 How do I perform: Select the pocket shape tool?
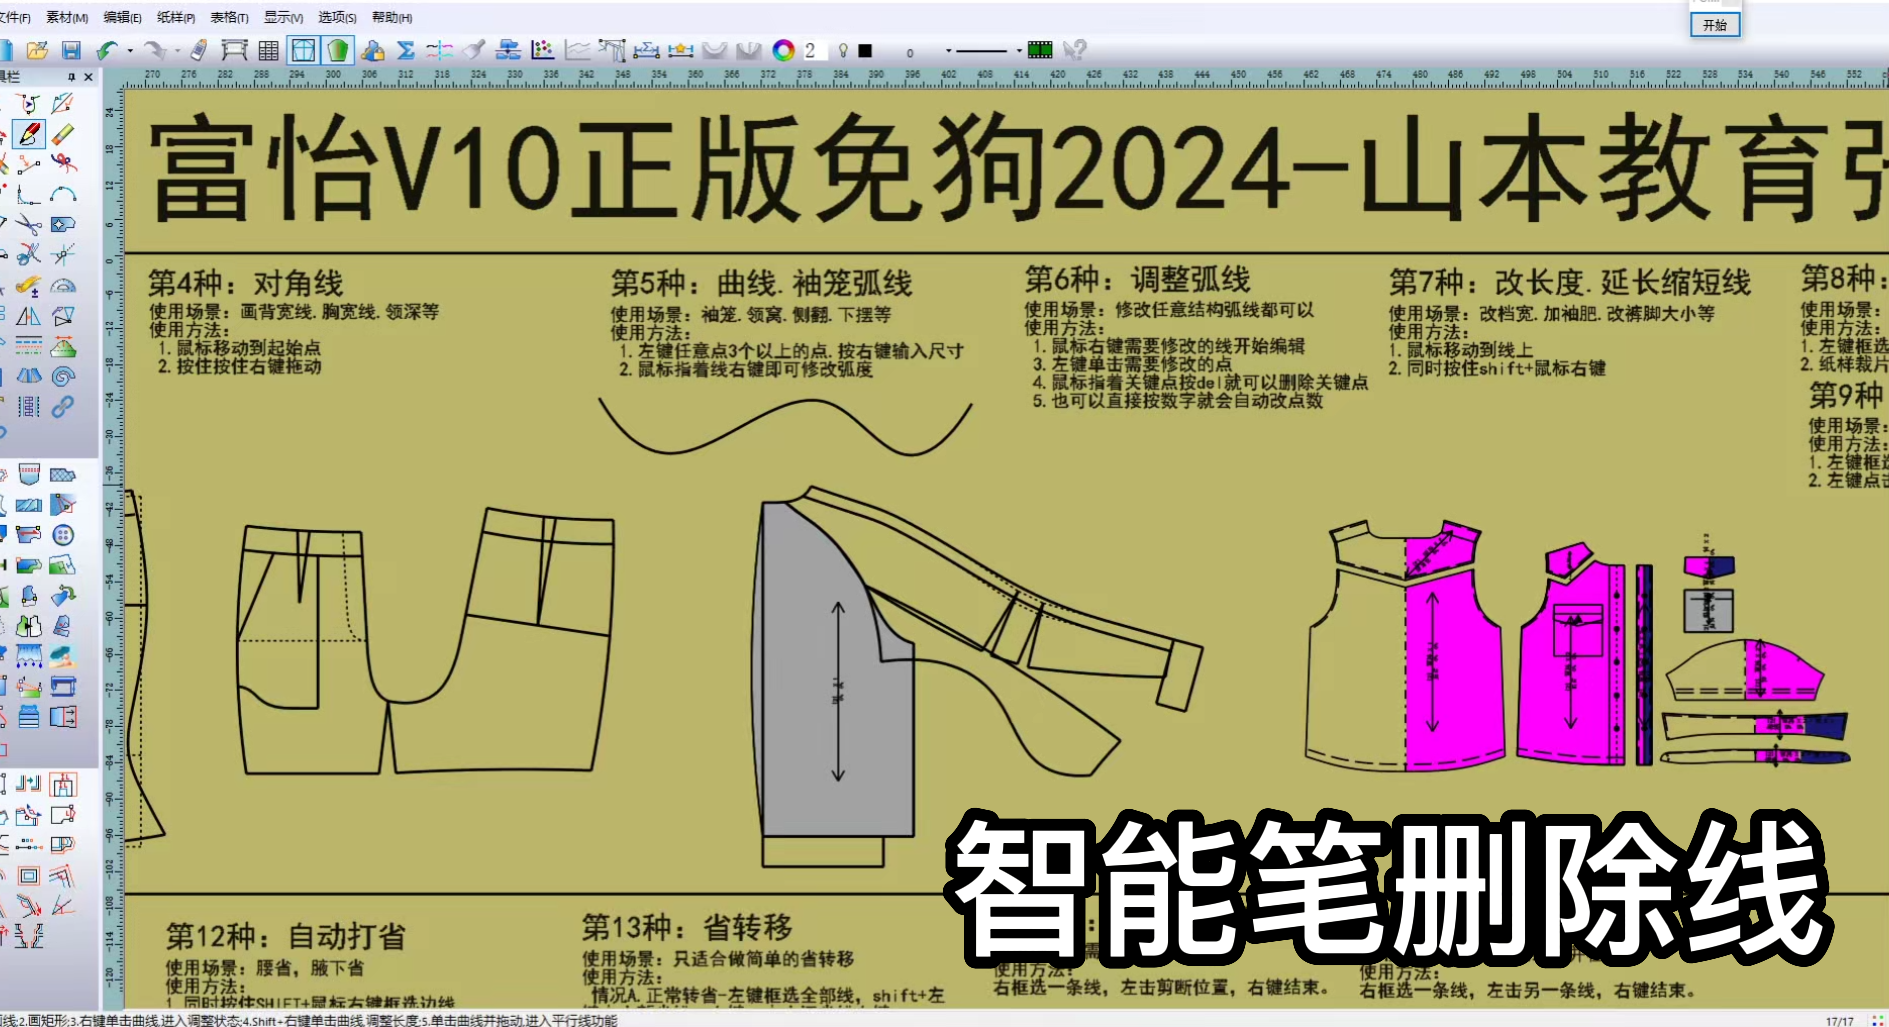(29, 474)
